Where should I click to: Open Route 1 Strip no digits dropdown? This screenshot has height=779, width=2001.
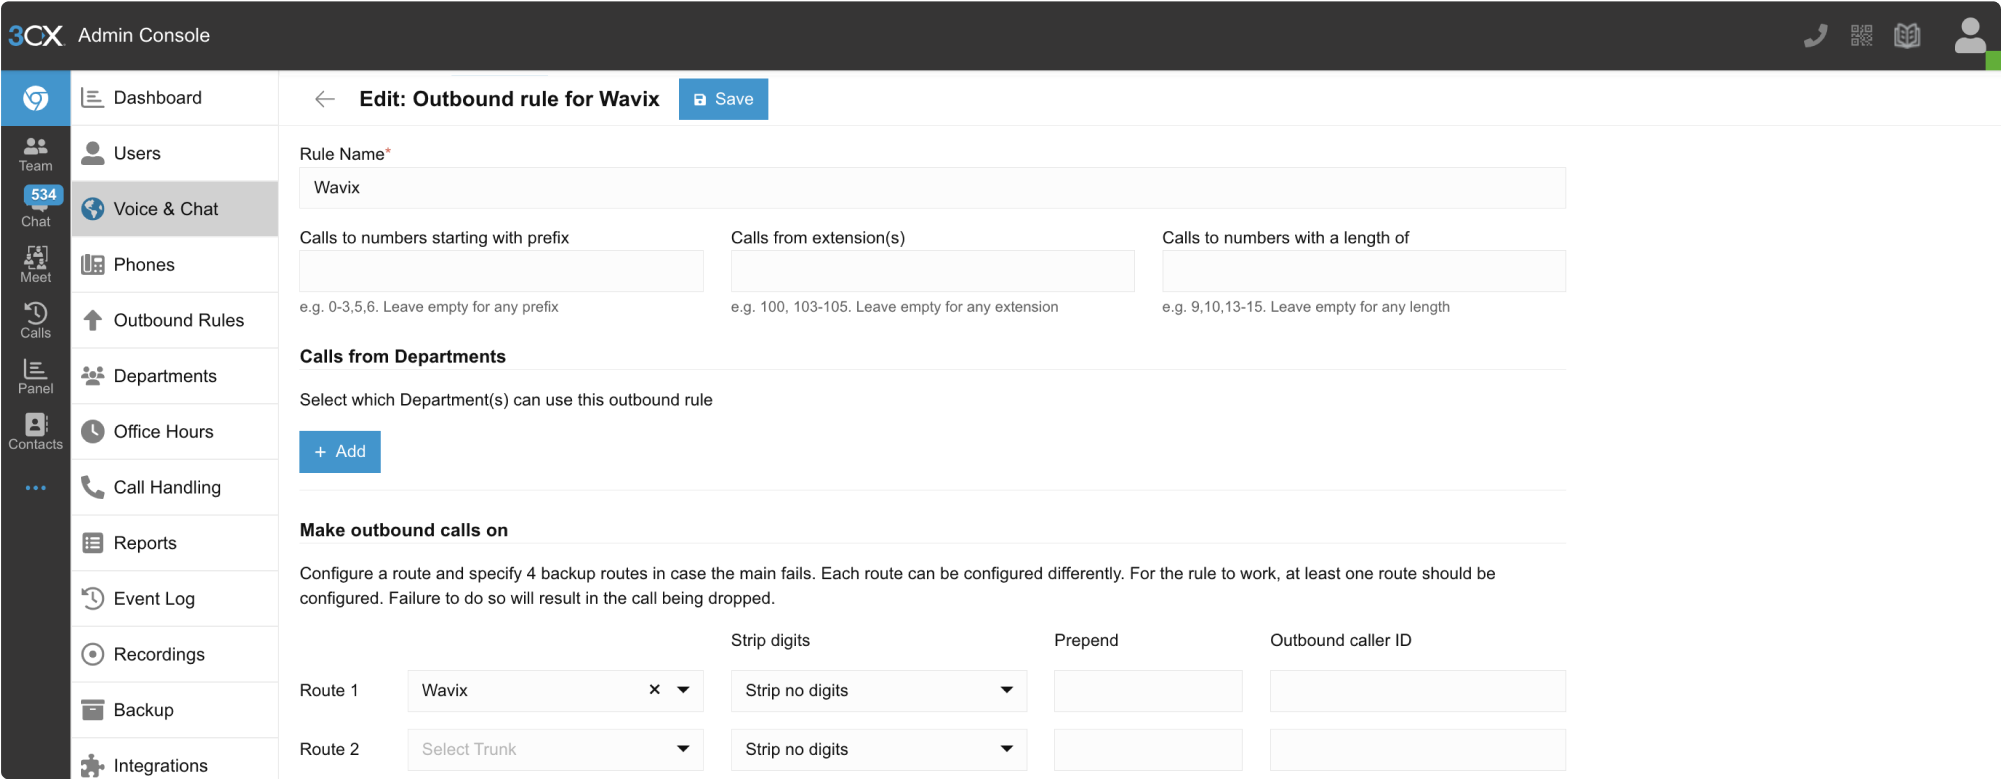pos(879,691)
